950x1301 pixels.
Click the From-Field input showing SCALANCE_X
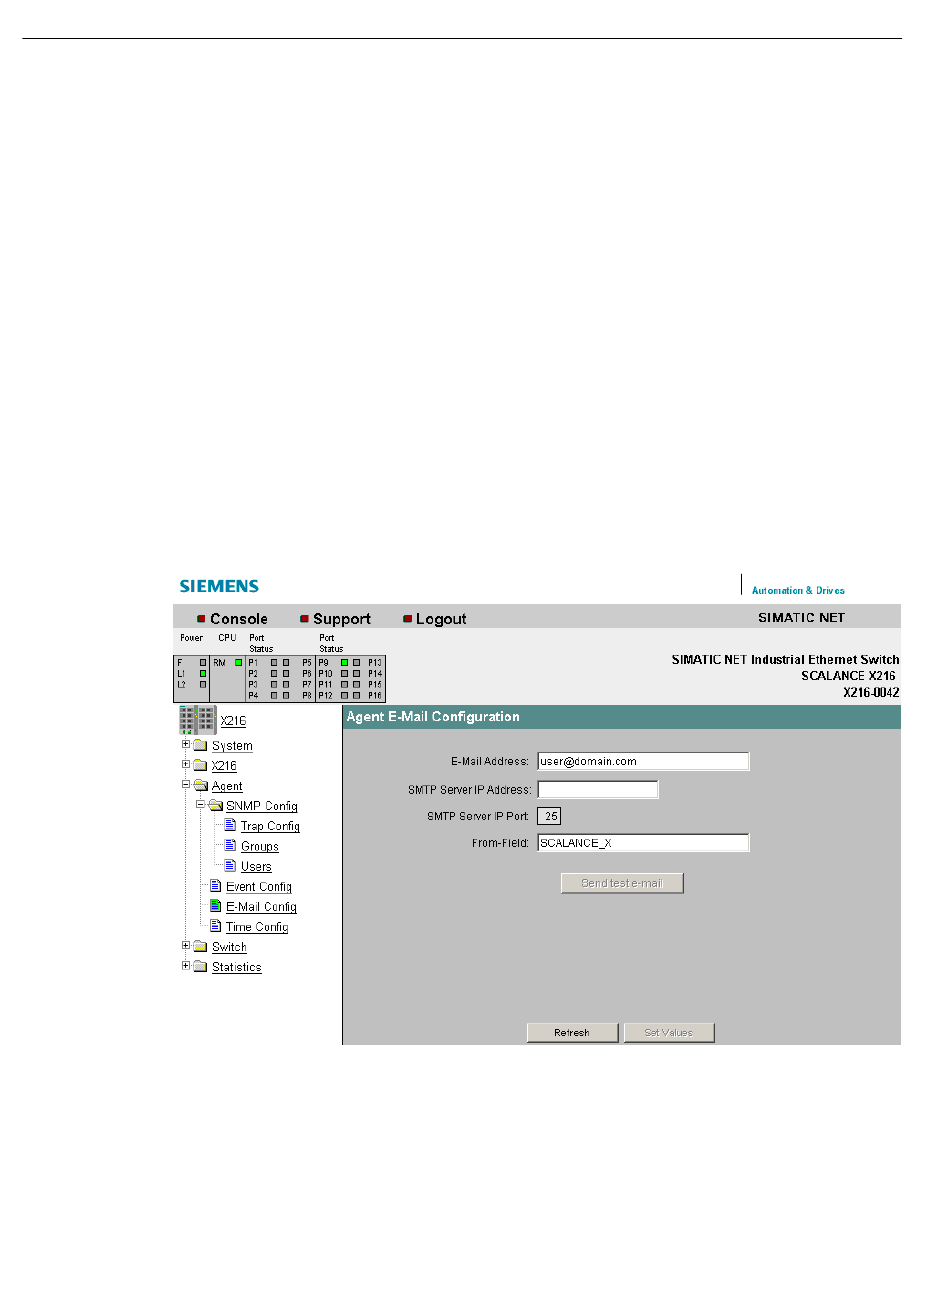pyautogui.click(x=643, y=843)
